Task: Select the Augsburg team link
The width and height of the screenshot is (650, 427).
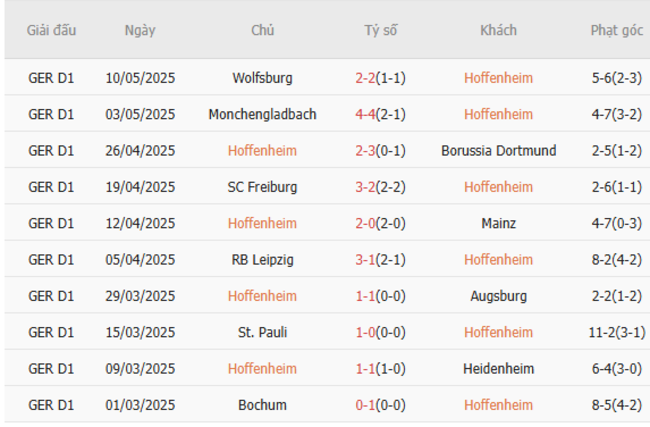Action: pyautogui.click(x=498, y=296)
